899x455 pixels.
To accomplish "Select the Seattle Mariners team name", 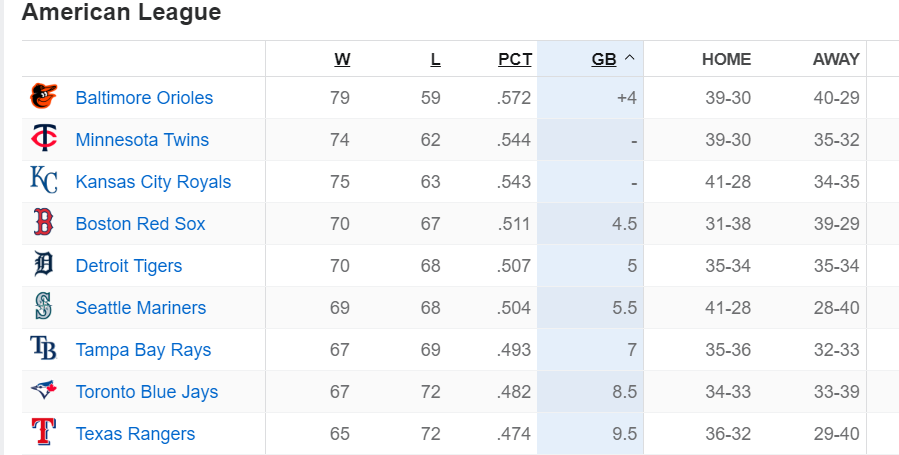I will point(140,308).
